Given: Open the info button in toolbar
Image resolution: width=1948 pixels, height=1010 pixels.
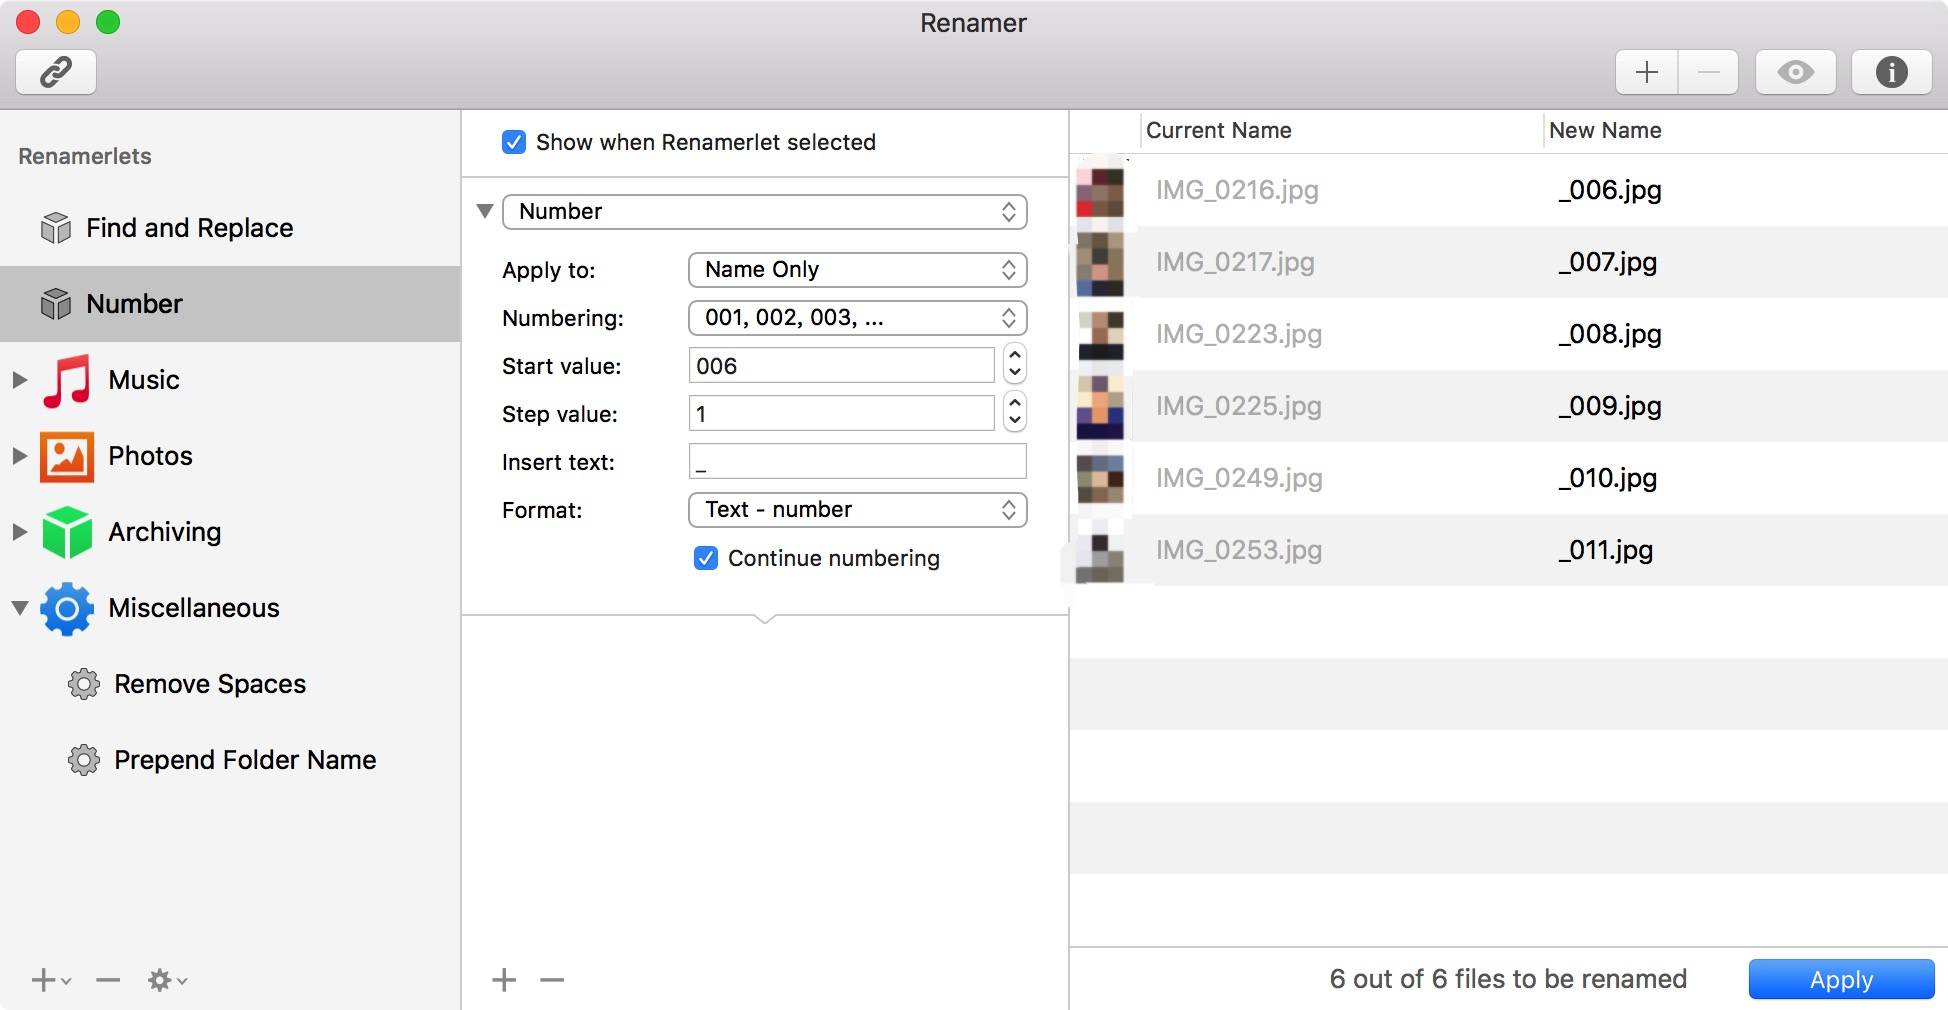Looking at the screenshot, I should [x=1890, y=72].
